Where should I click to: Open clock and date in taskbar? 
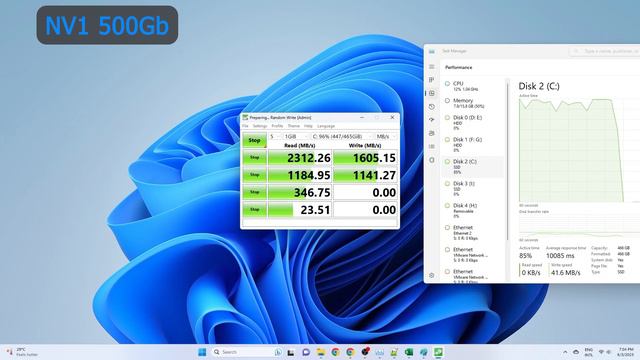point(626,352)
